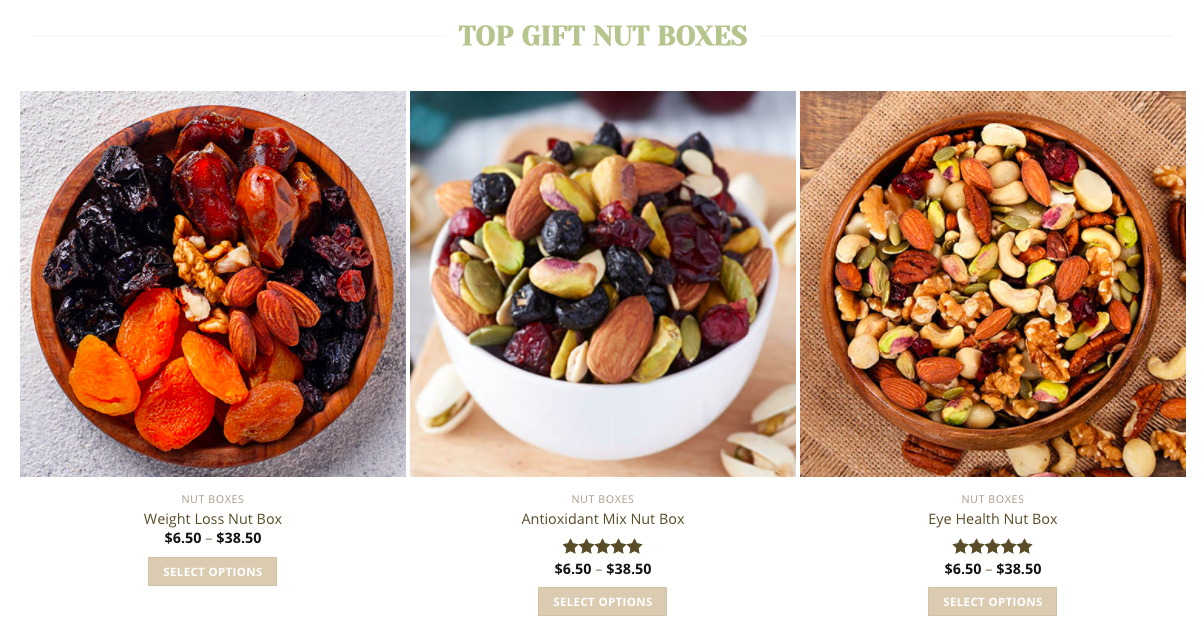Select options for Weight Loss Nut Box

pos(213,572)
